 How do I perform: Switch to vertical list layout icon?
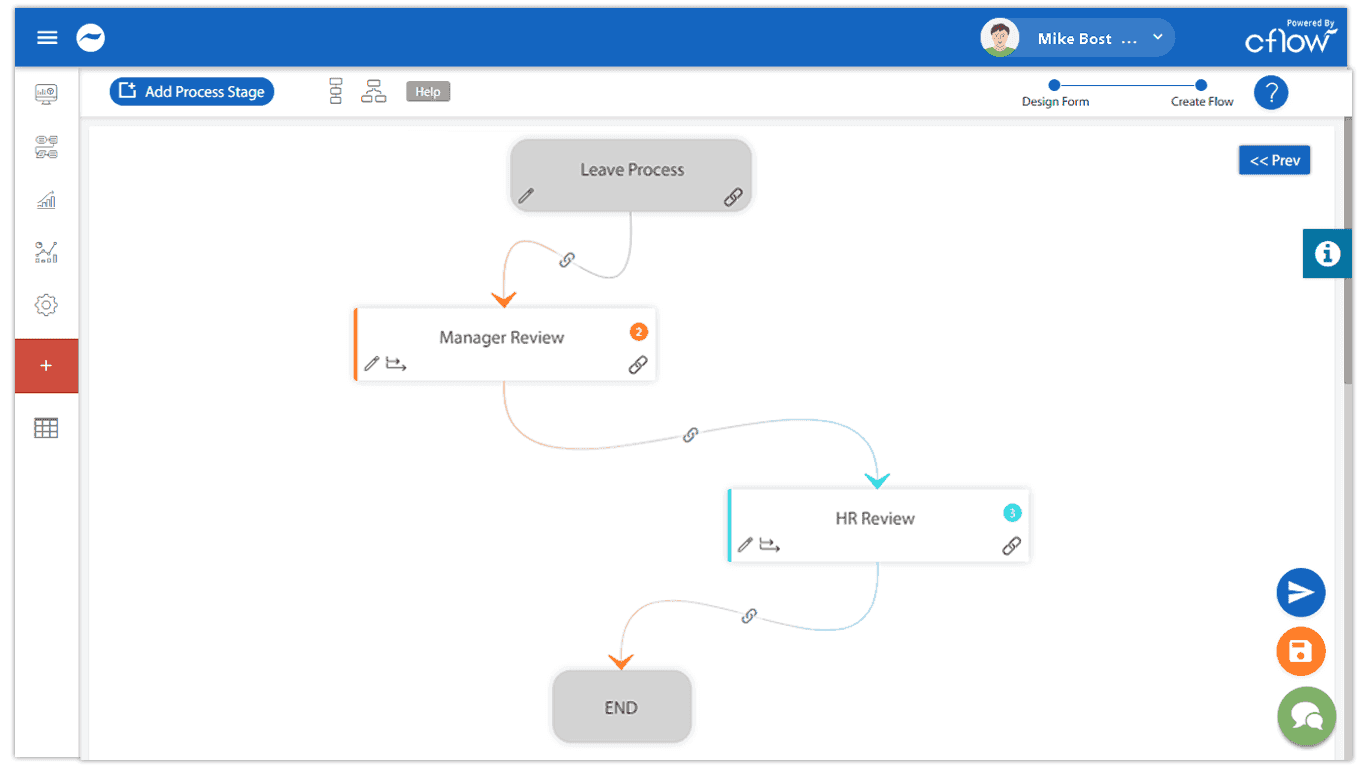(336, 91)
